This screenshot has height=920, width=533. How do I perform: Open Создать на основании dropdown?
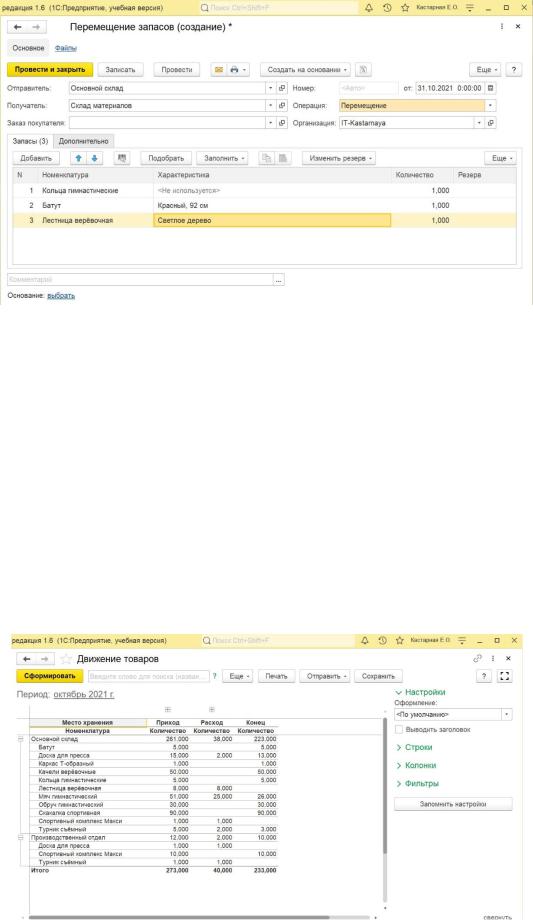point(305,69)
